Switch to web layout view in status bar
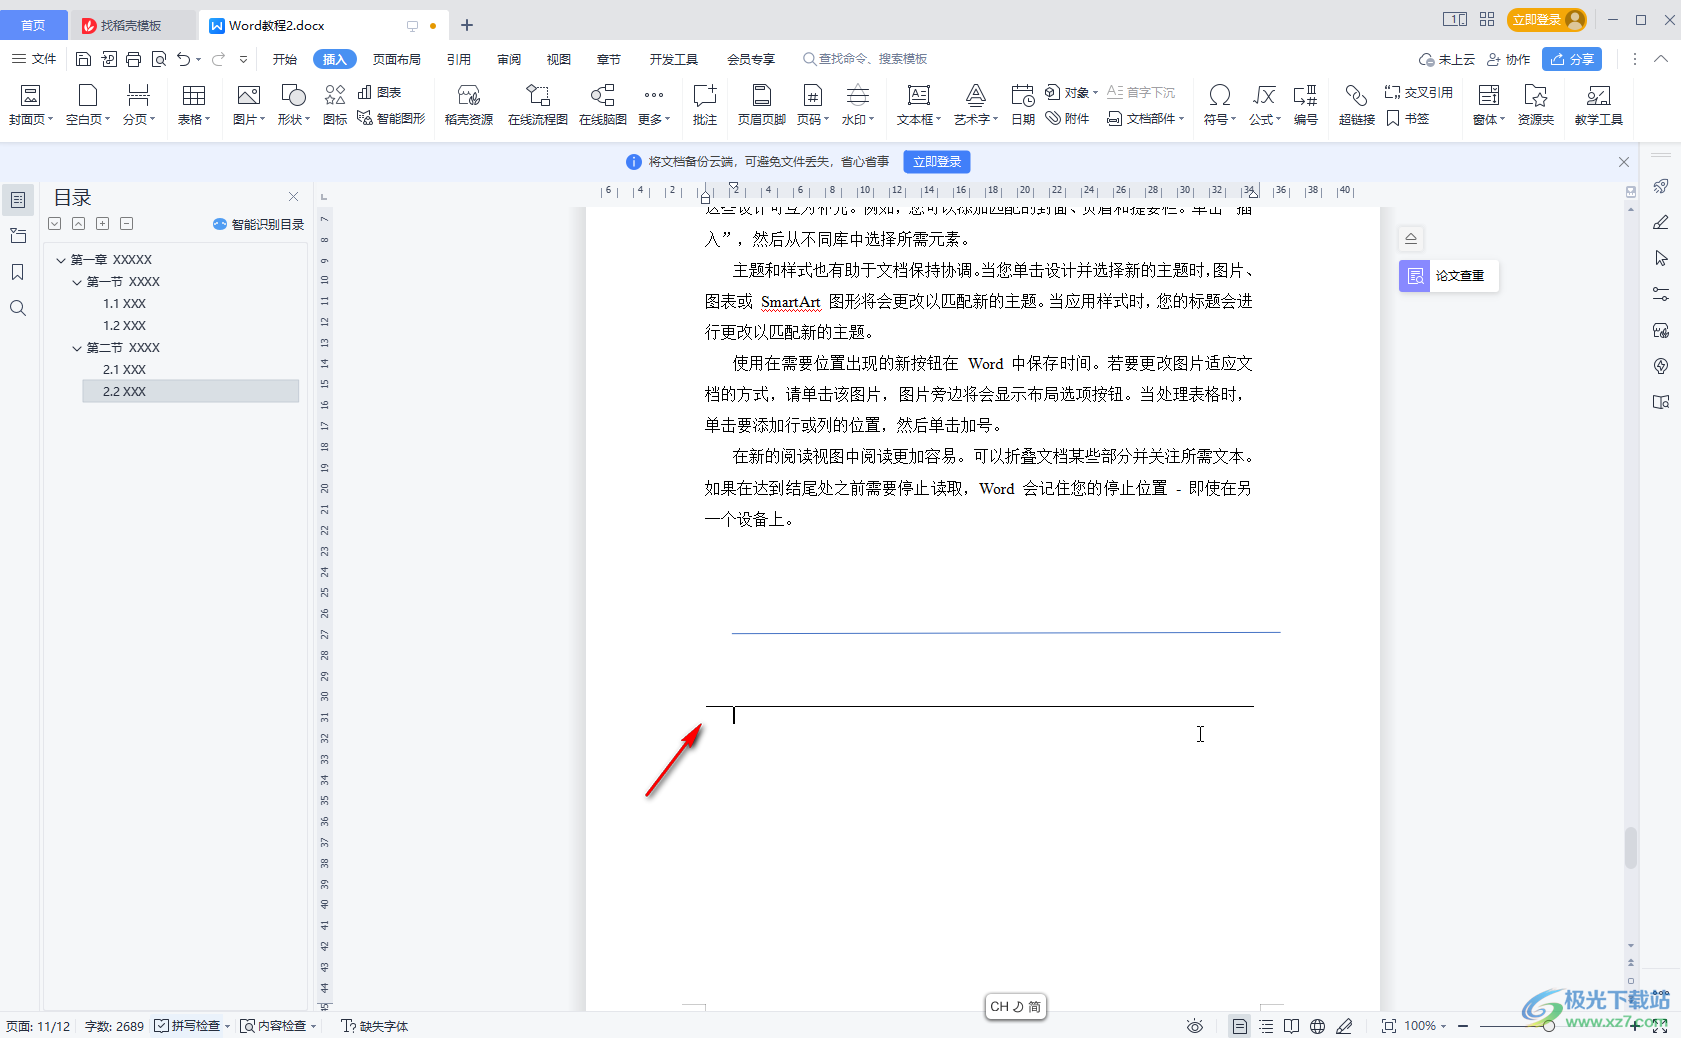1681x1038 pixels. coord(1318,1026)
